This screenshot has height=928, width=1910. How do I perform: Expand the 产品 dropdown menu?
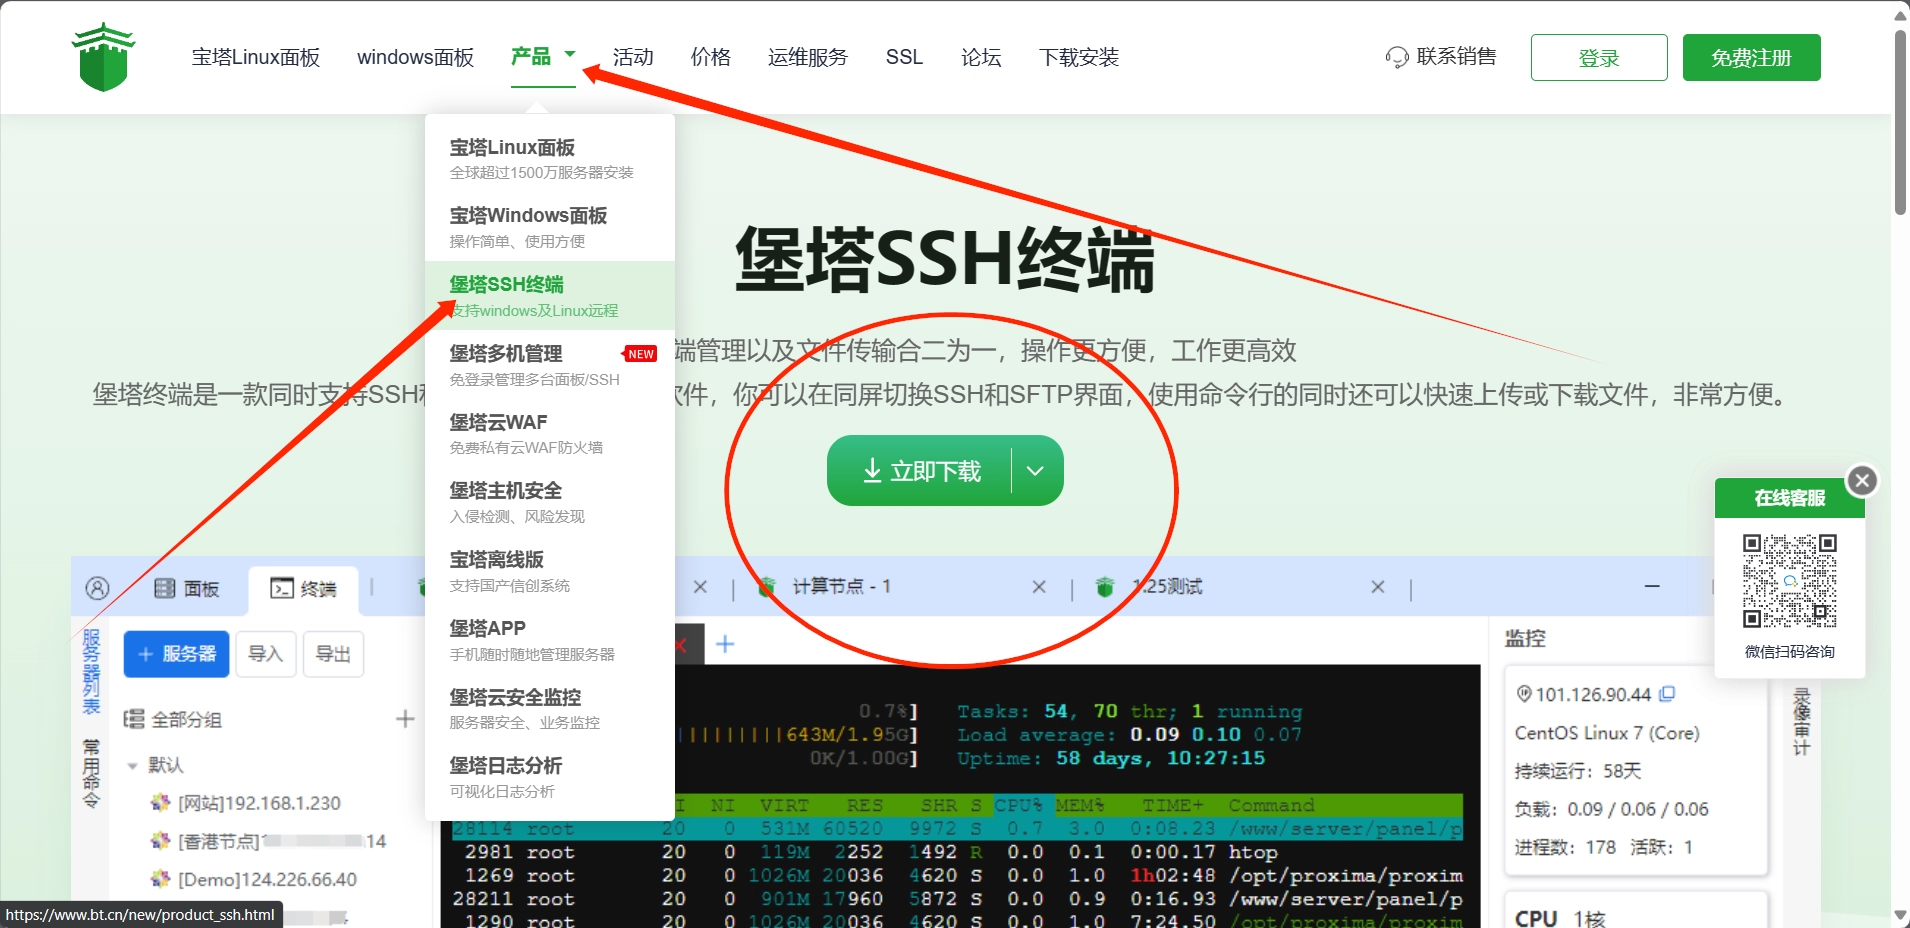point(543,56)
